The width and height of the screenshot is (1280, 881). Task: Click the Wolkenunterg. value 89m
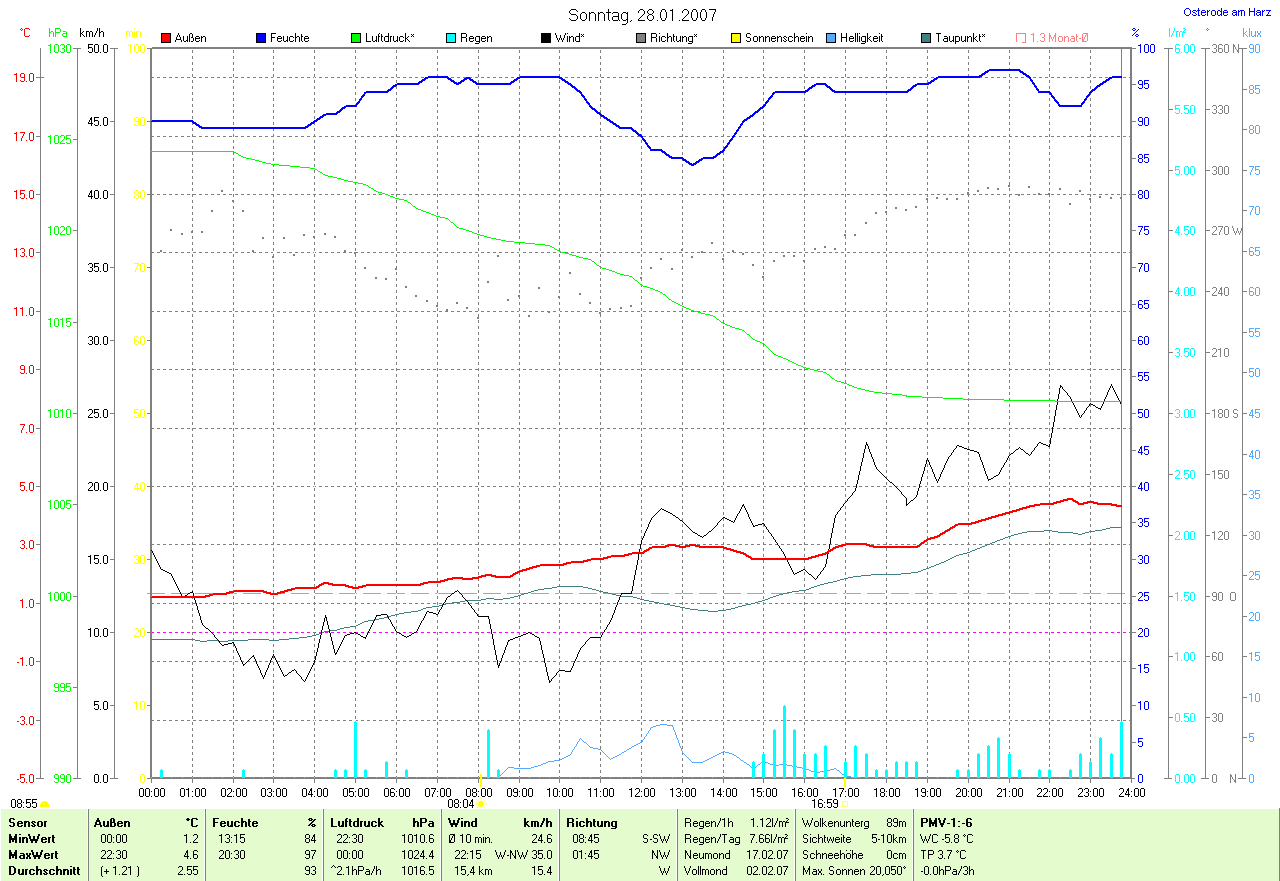pos(896,823)
